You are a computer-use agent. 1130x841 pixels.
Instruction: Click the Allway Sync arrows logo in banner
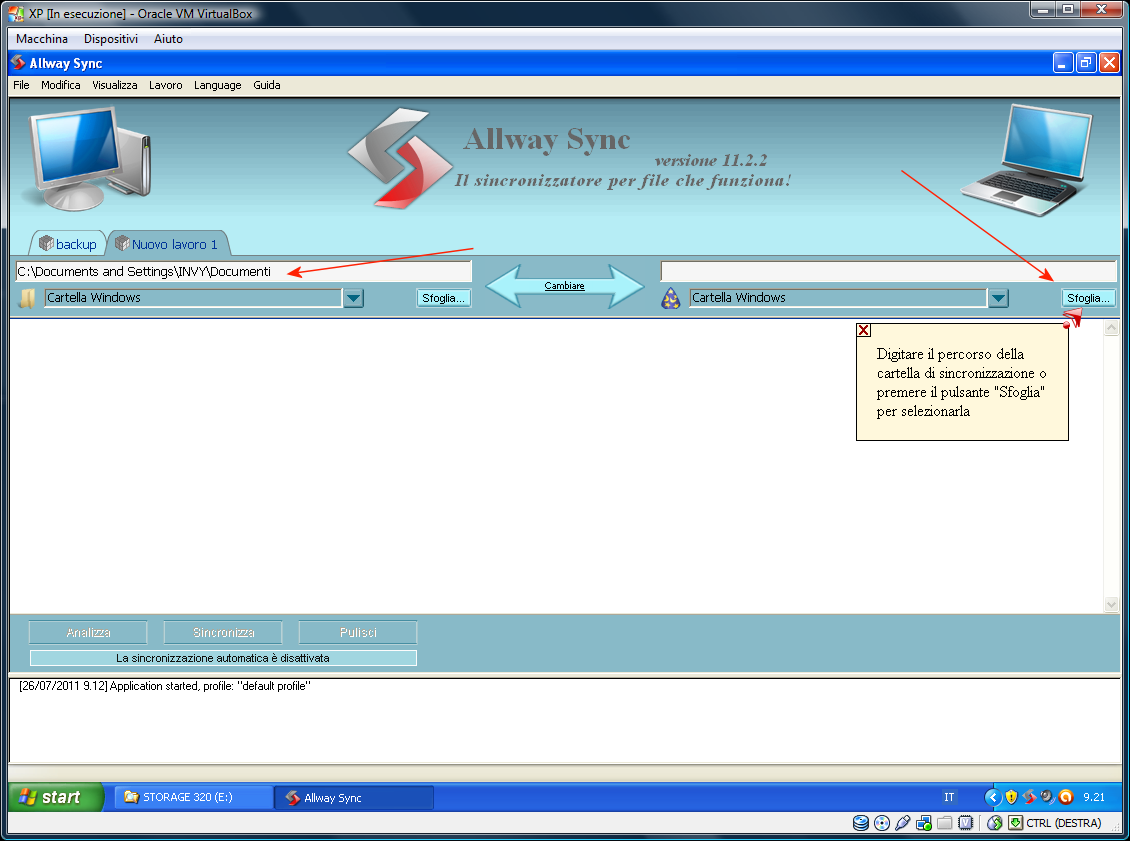click(x=399, y=159)
